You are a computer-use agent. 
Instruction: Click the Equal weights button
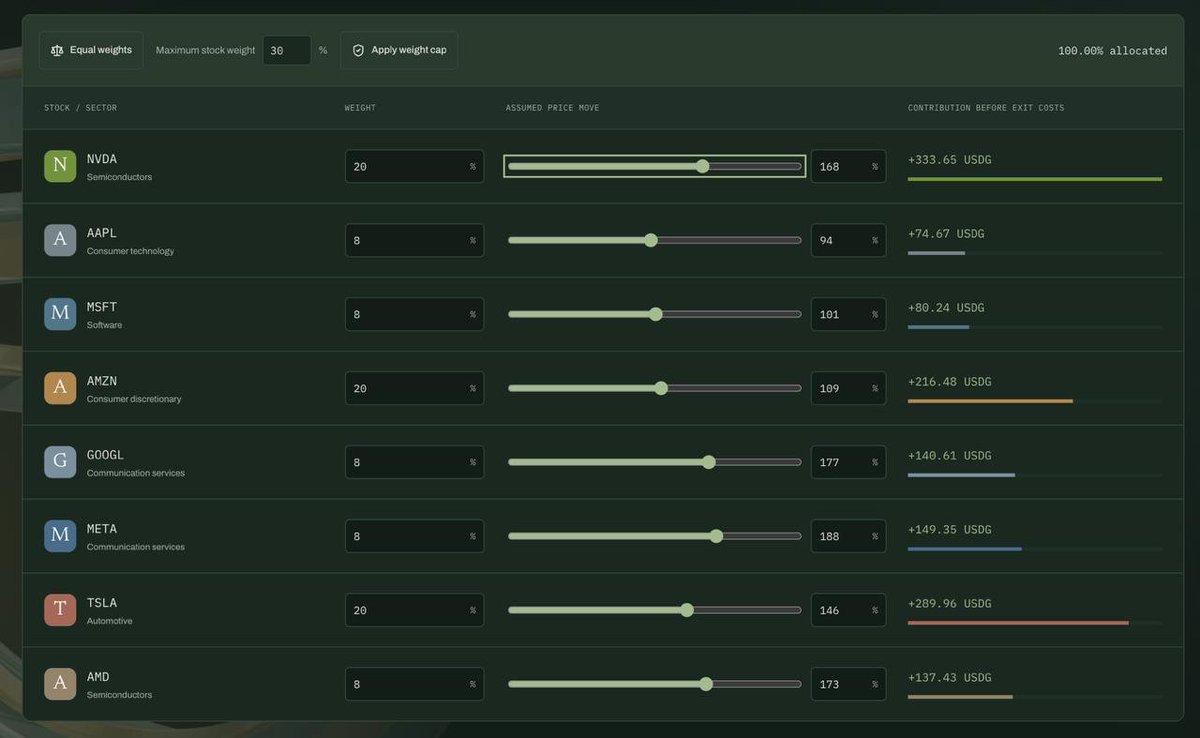click(91, 50)
